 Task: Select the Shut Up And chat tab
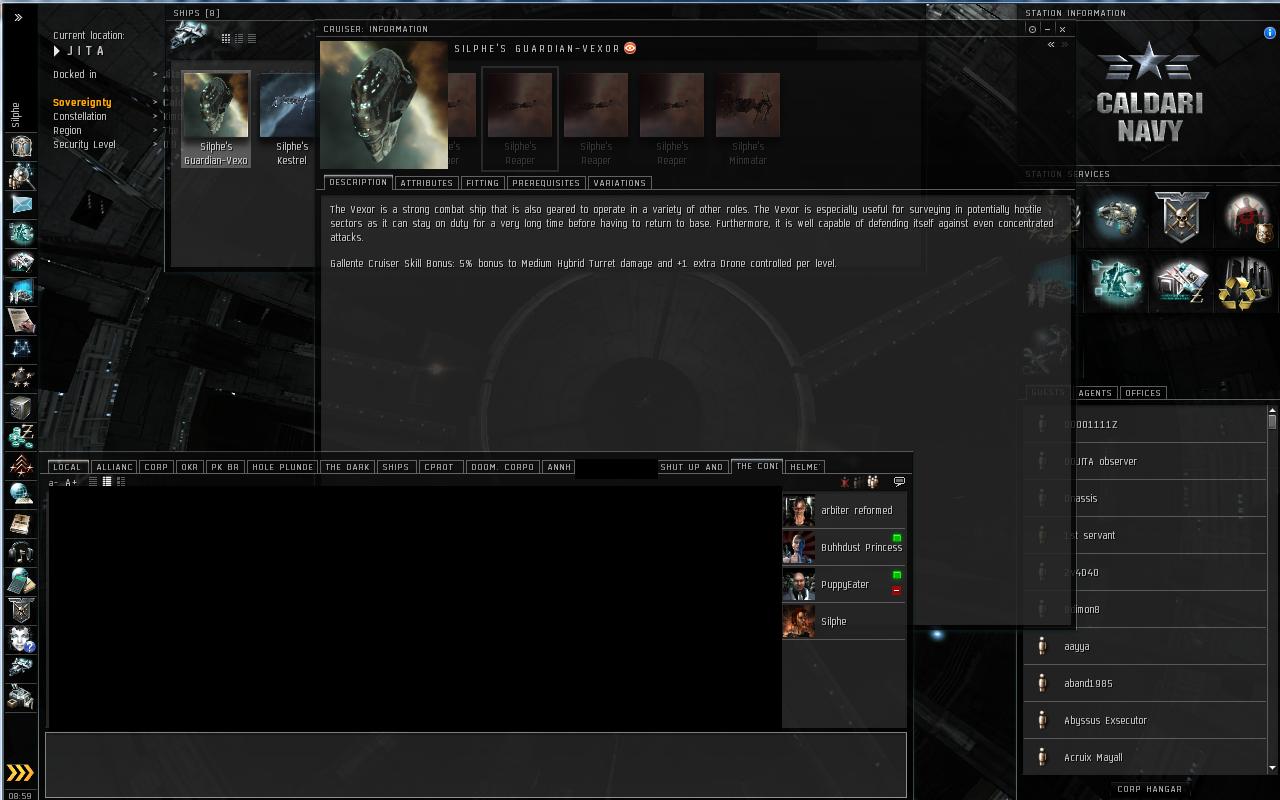(692, 467)
